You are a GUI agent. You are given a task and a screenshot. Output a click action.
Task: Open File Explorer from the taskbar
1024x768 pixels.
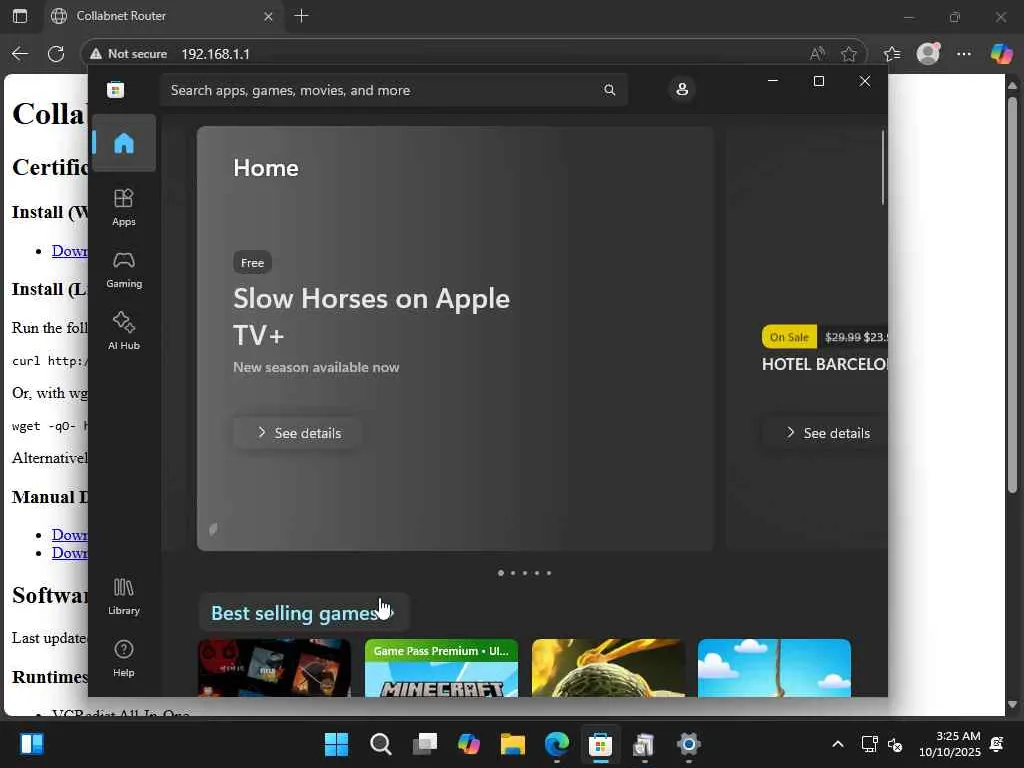pos(513,744)
